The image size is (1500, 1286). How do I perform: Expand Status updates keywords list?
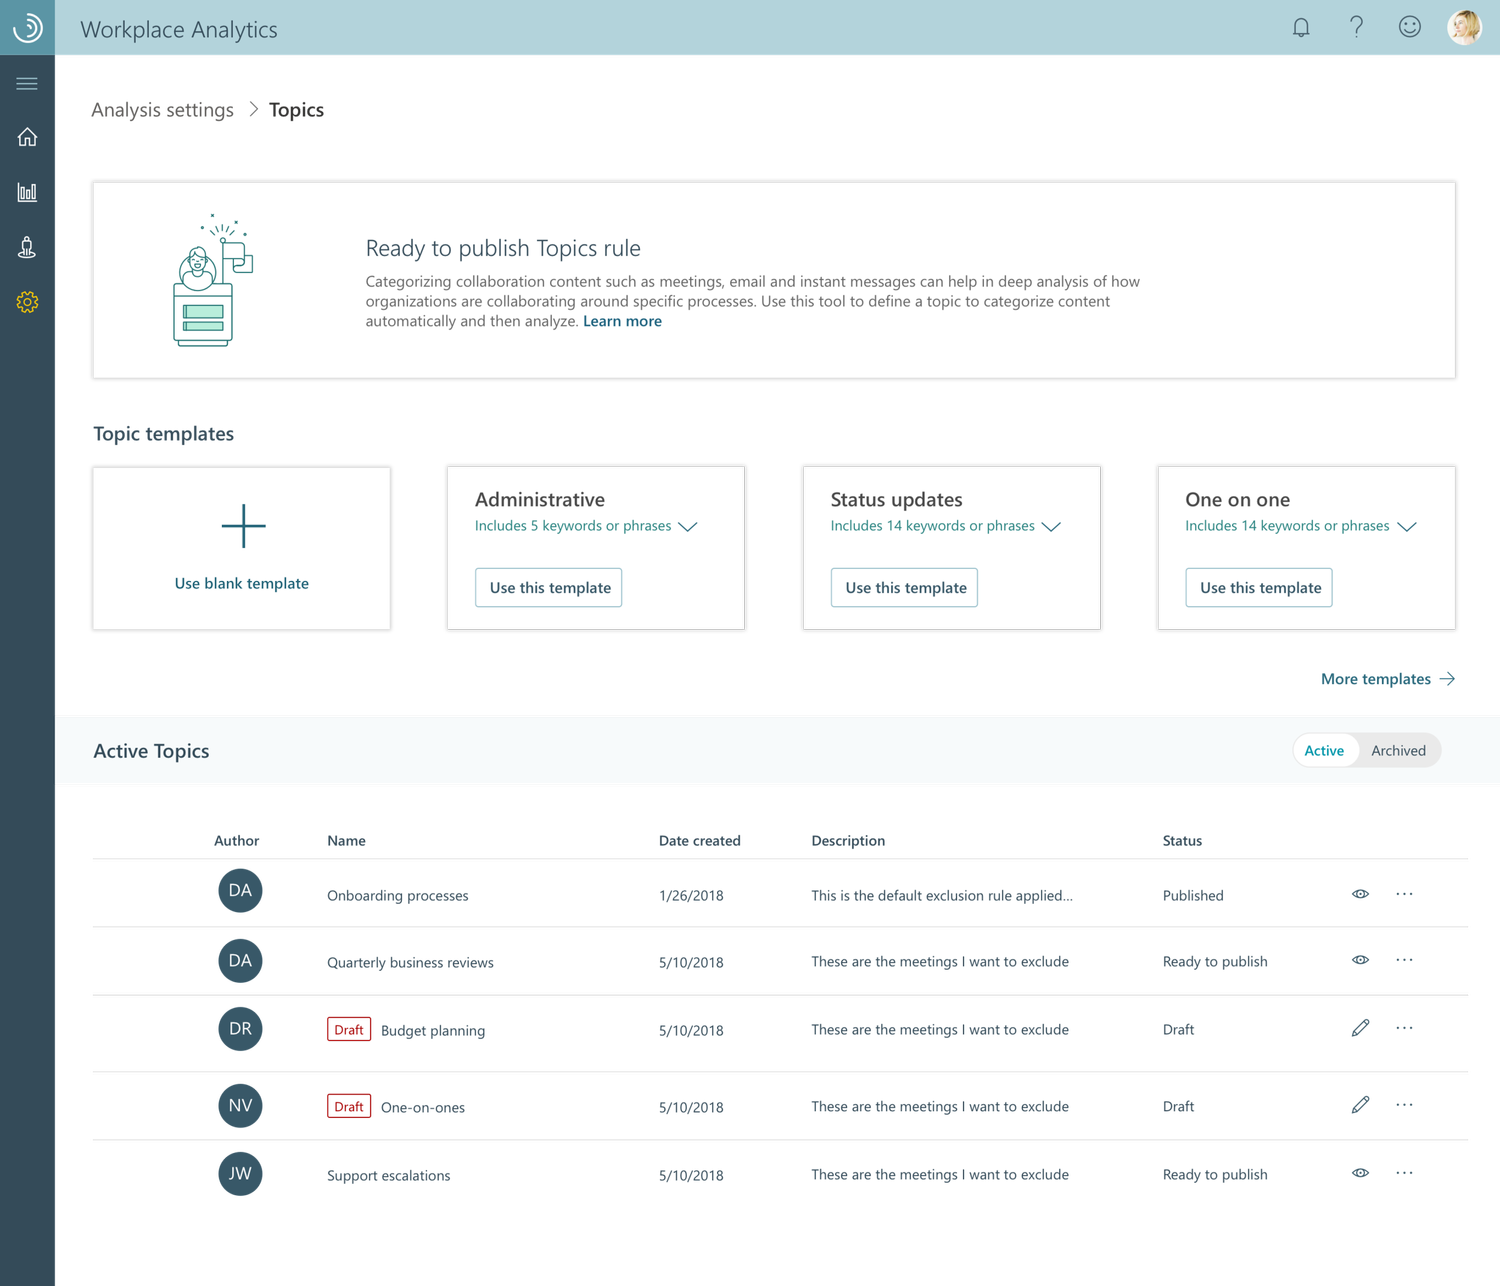pos(1052,526)
